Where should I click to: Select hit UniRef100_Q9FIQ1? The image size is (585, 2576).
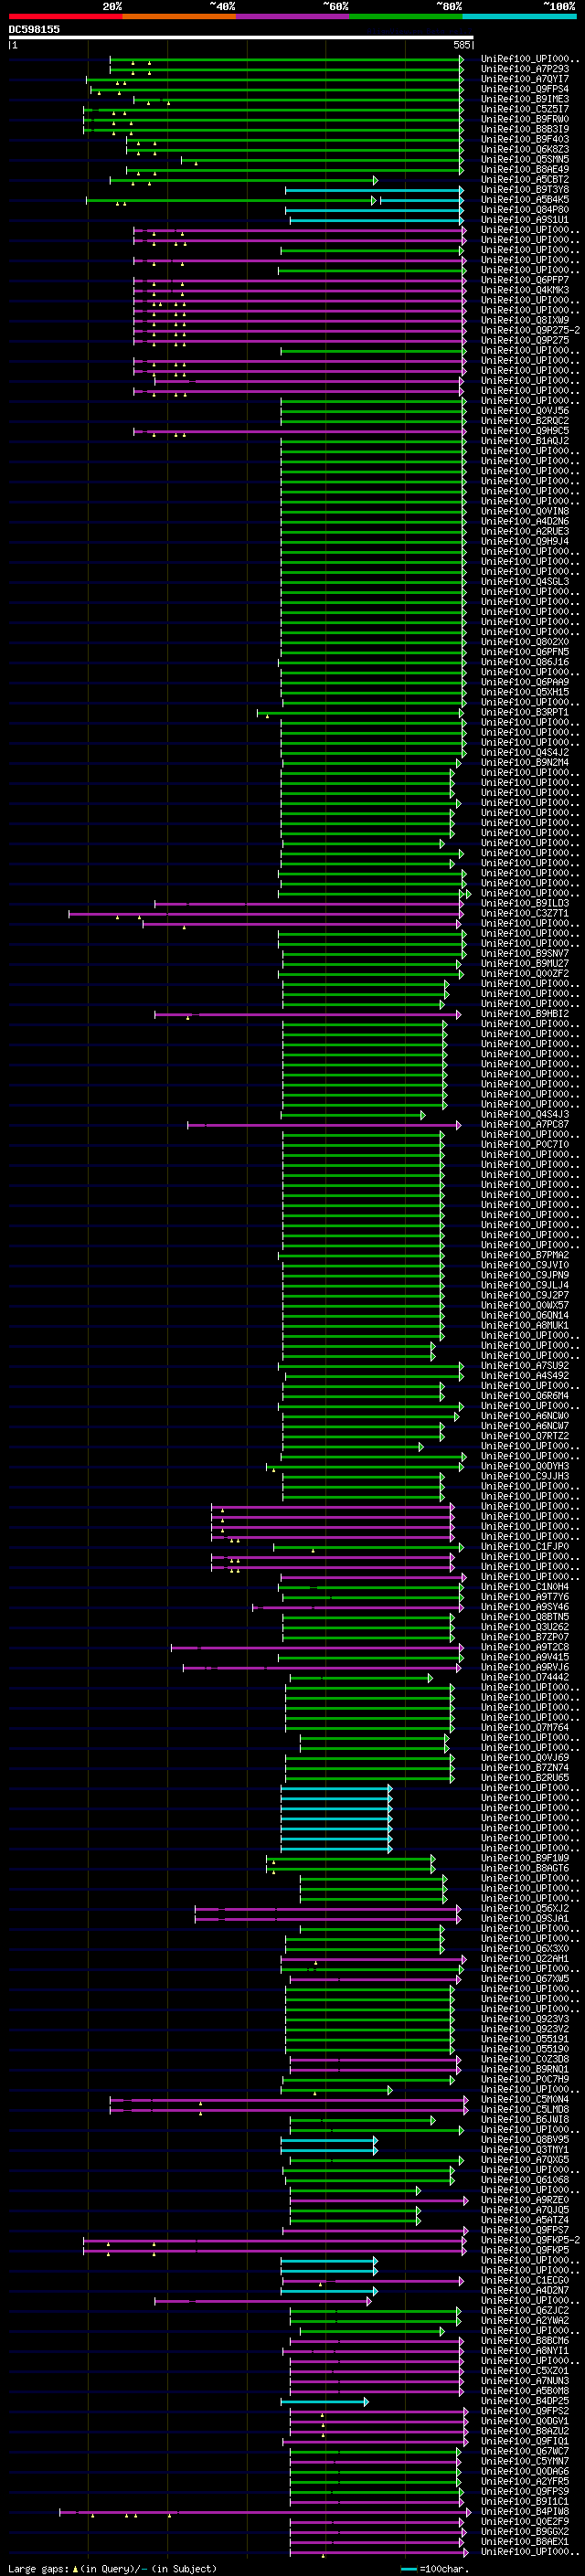point(525,2441)
